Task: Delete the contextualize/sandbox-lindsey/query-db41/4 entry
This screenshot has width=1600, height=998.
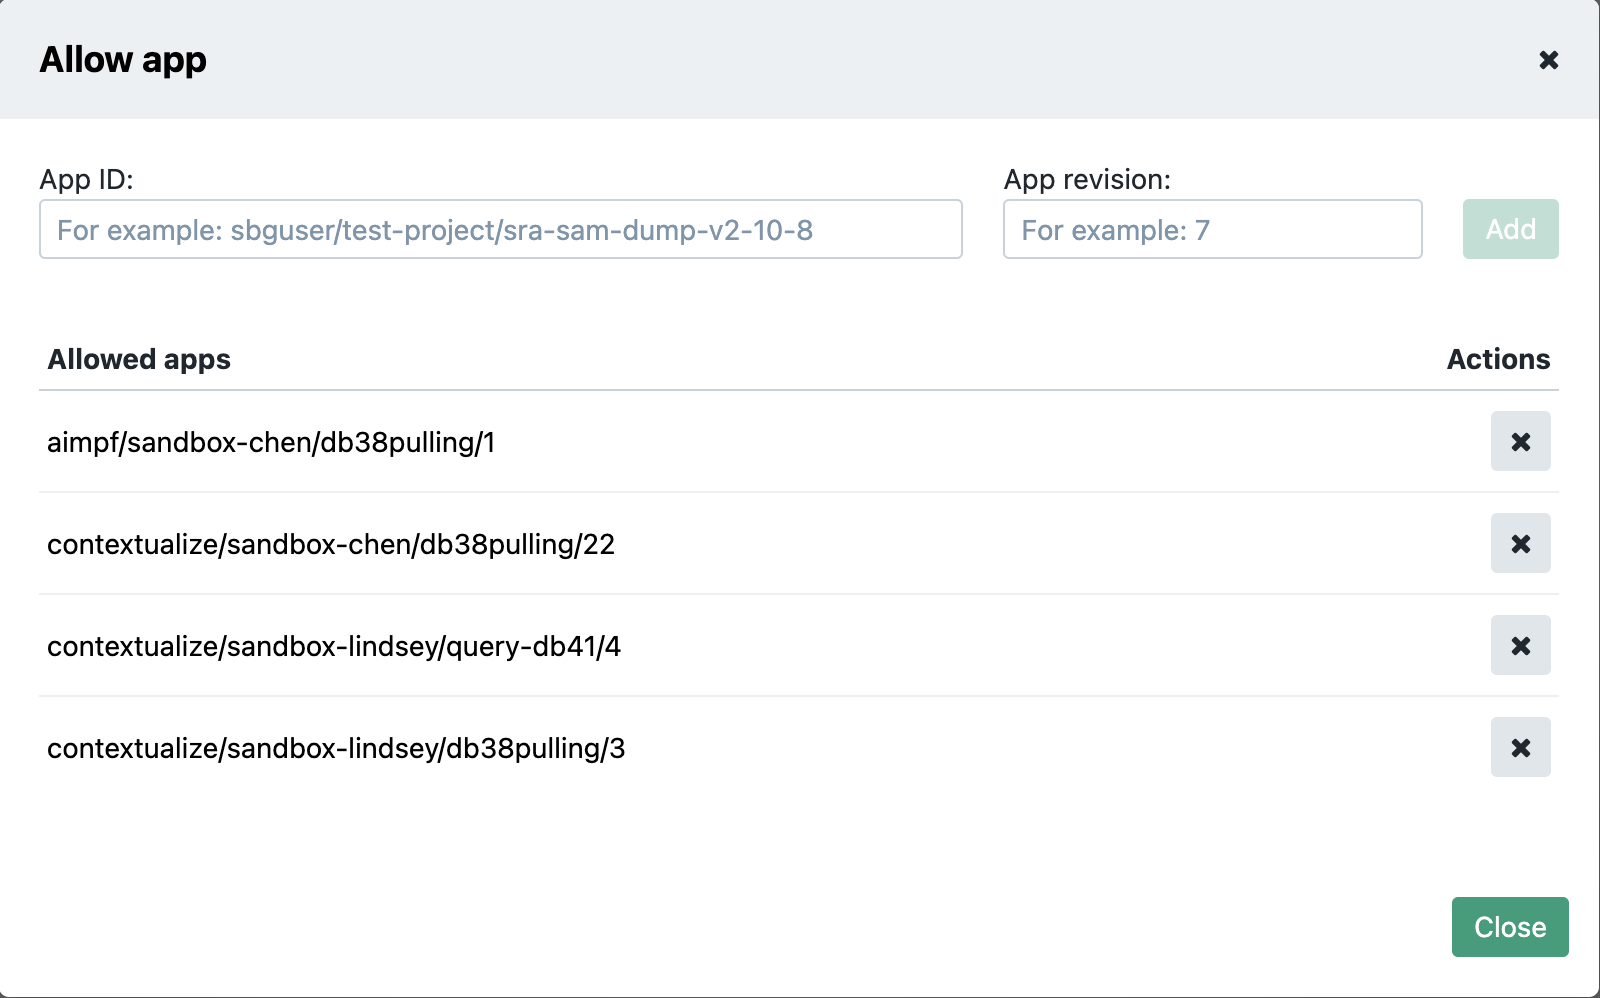Action: pos(1520,645)
